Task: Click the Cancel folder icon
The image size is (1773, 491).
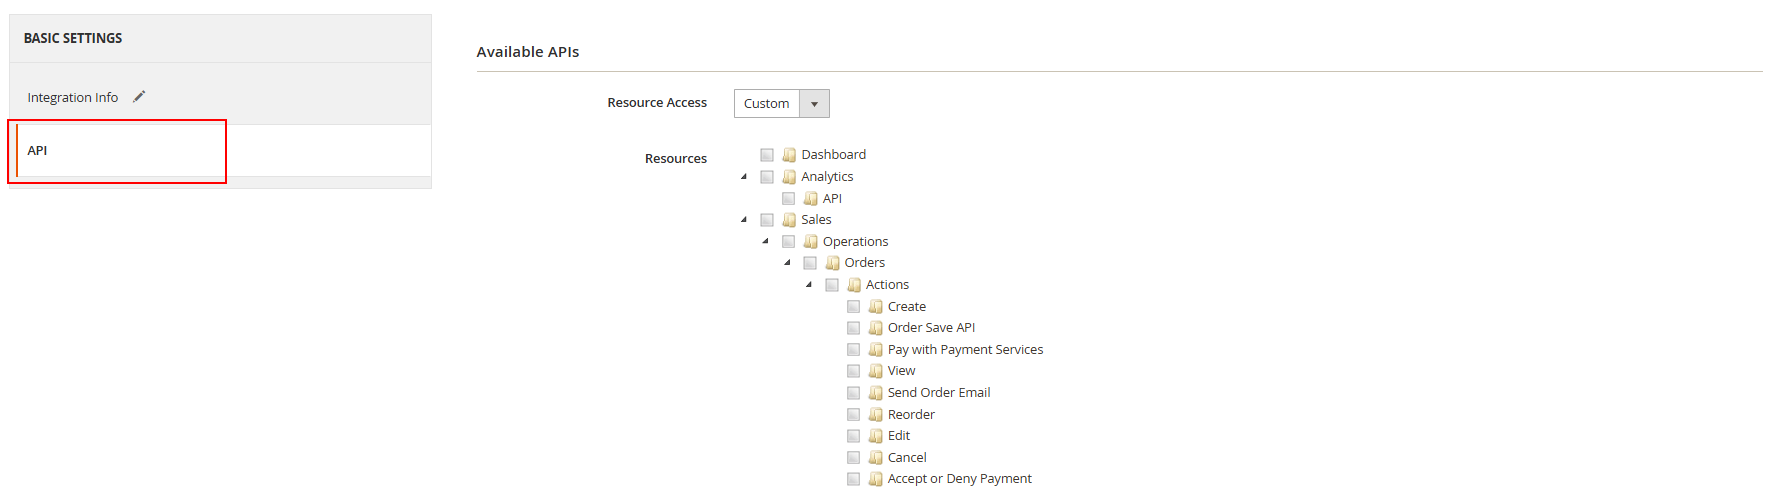Action: 876,458
